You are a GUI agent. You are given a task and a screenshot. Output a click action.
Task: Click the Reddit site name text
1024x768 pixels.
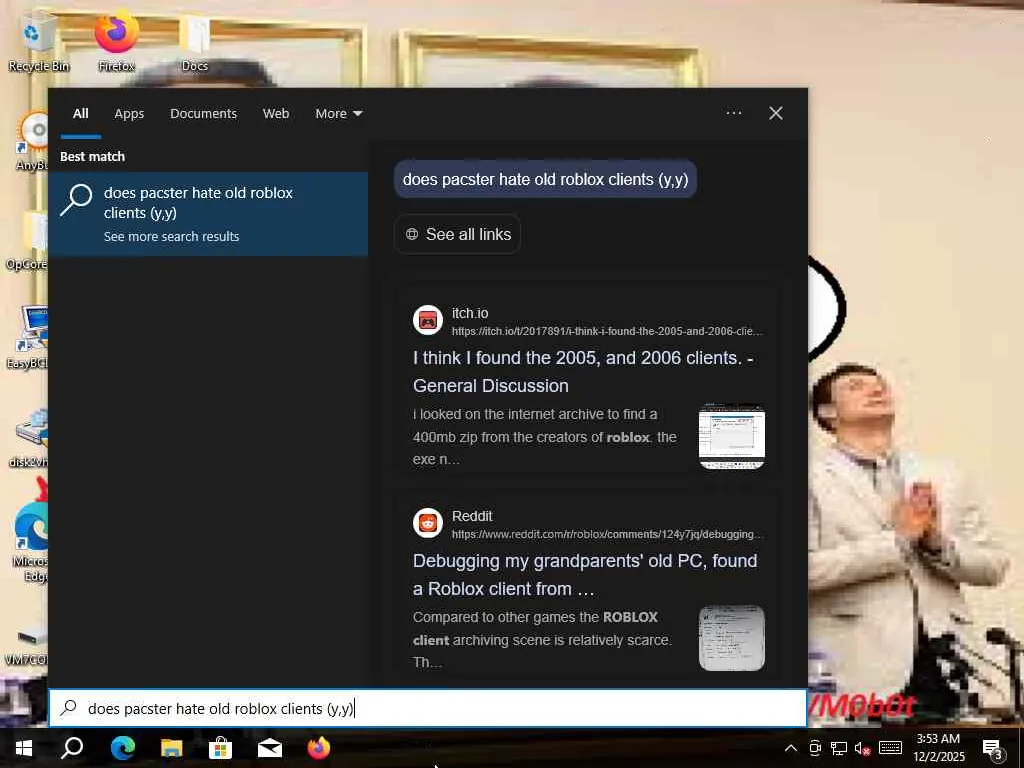(472, 516)
